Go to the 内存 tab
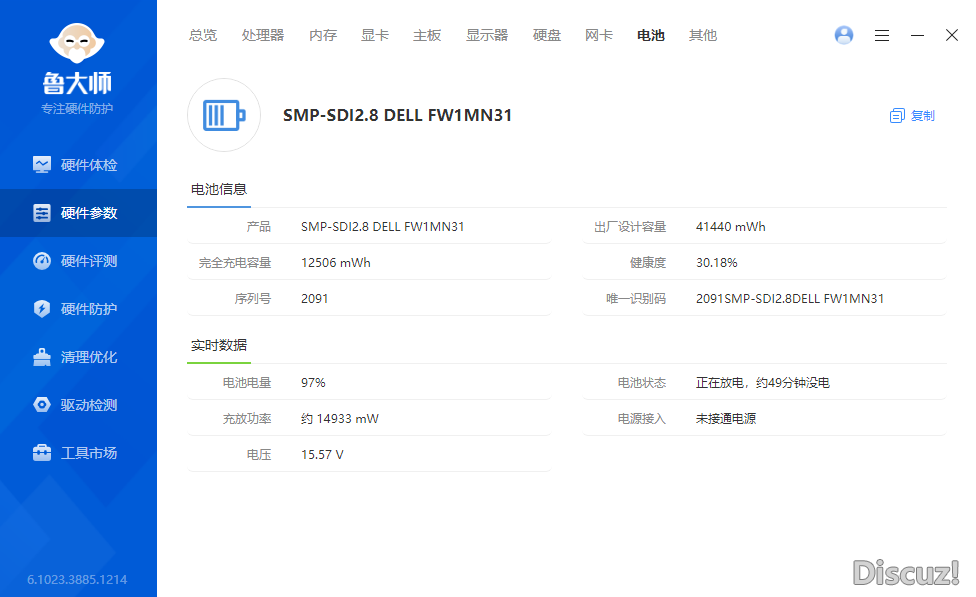The width and height of the screenshot is (976, 597). click(323, 35)
